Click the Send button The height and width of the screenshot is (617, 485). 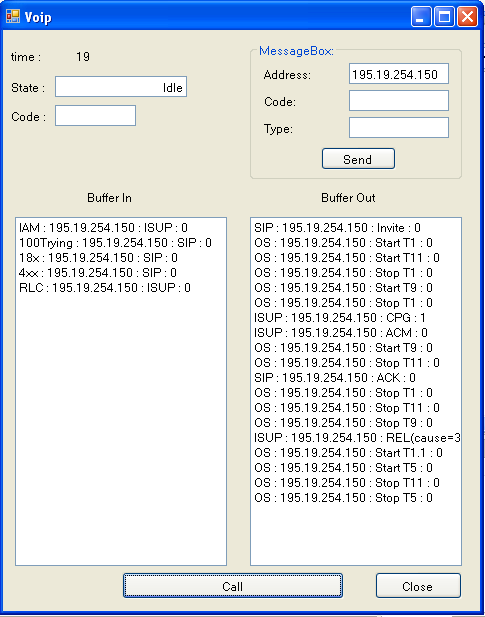[x=358, y=159]
